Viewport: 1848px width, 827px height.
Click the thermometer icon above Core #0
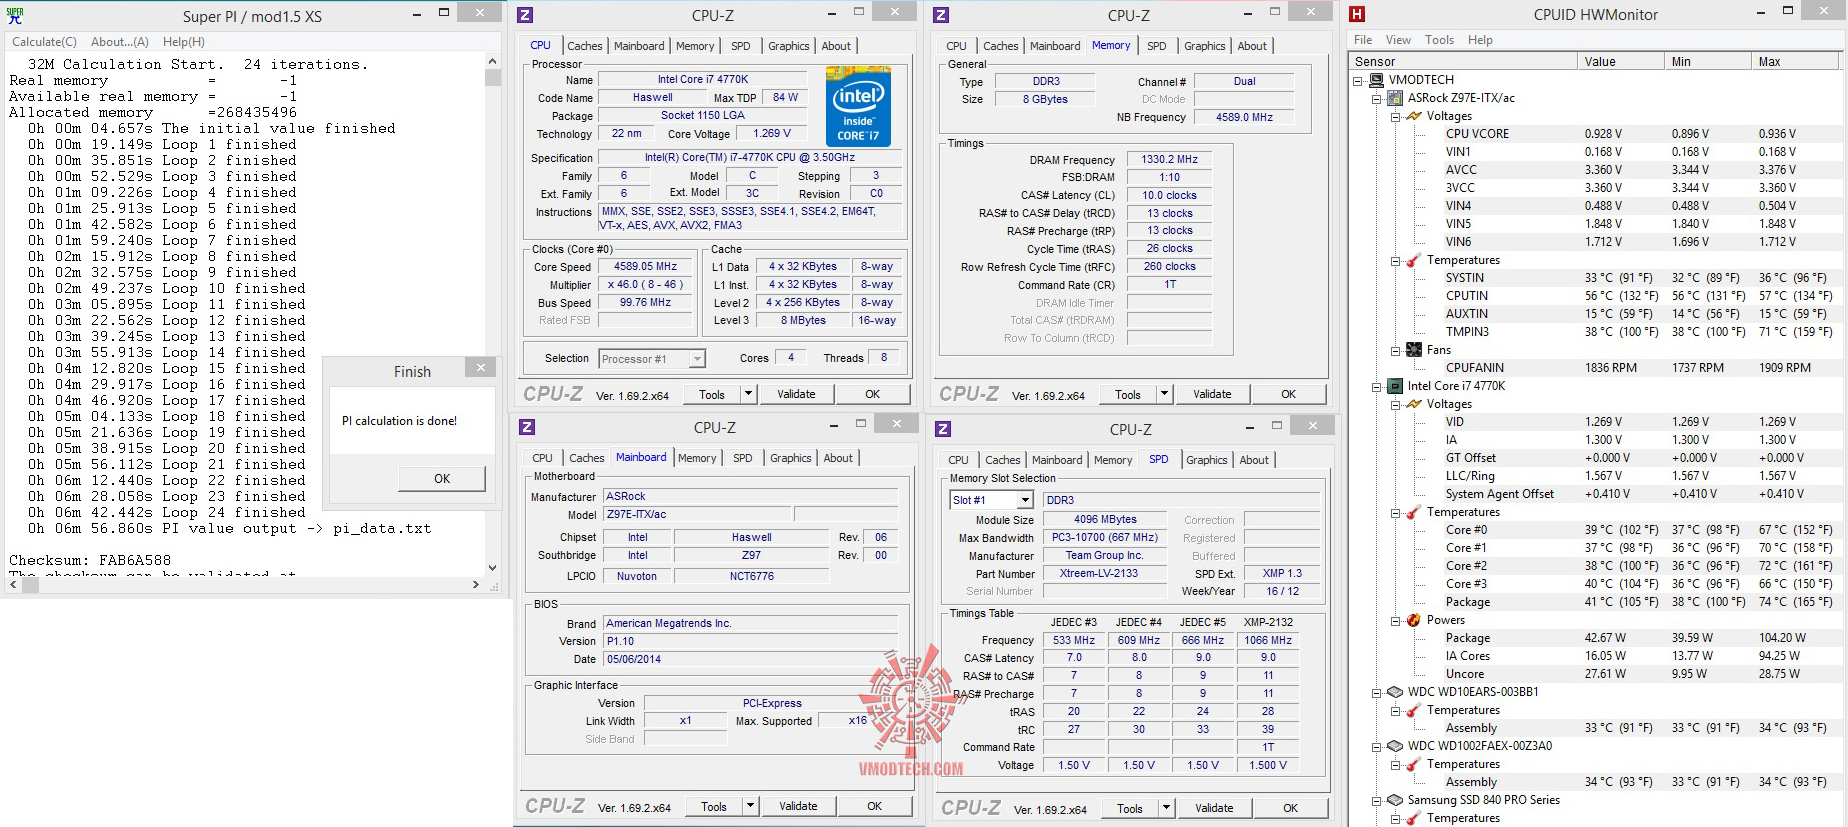(x=1414, y=512)
